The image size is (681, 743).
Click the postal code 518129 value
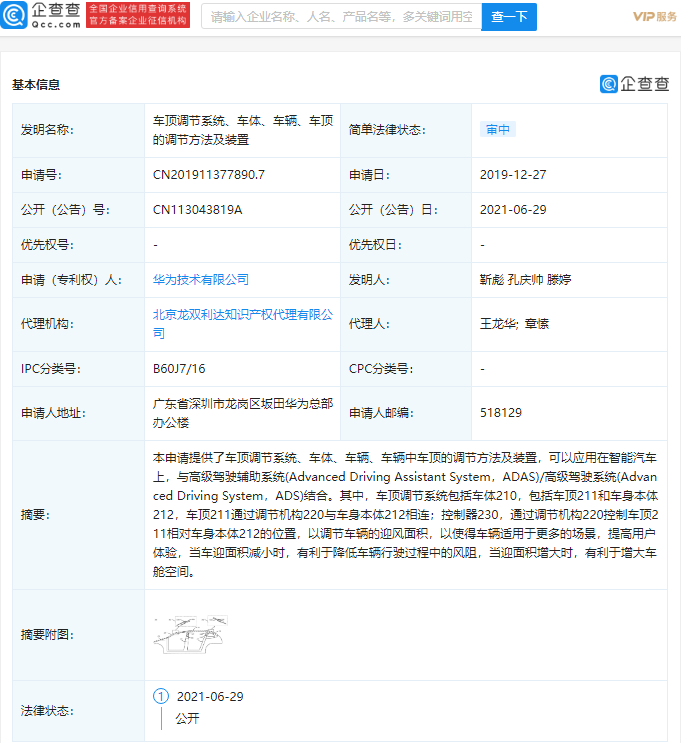(x=500, y=413)
